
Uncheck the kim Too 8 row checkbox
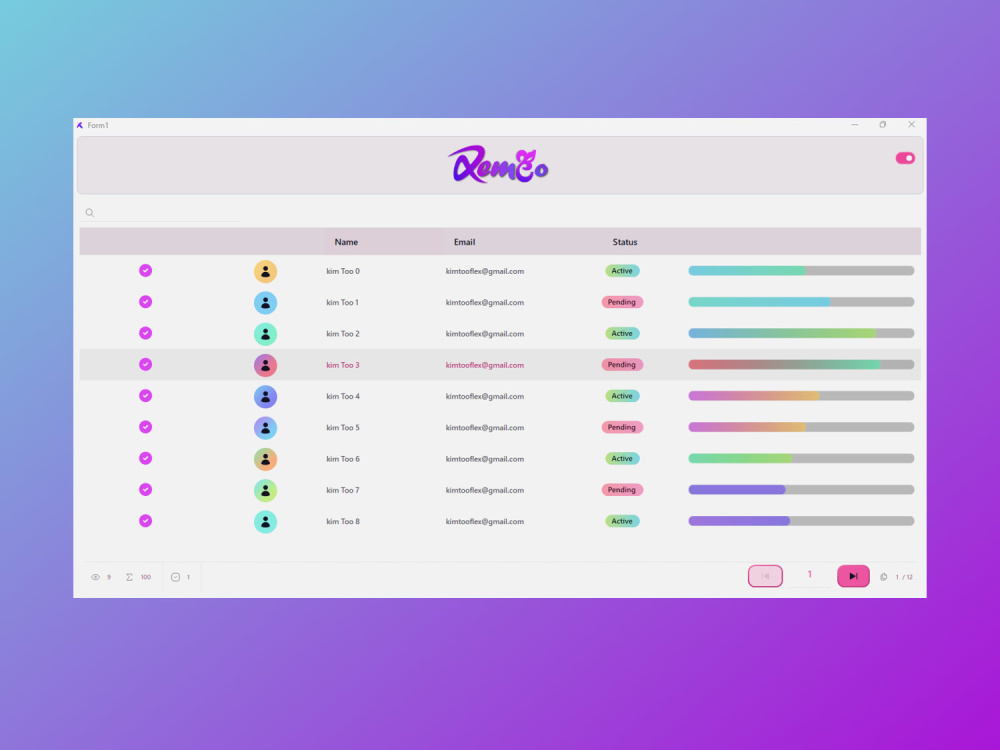click(145, 520)
